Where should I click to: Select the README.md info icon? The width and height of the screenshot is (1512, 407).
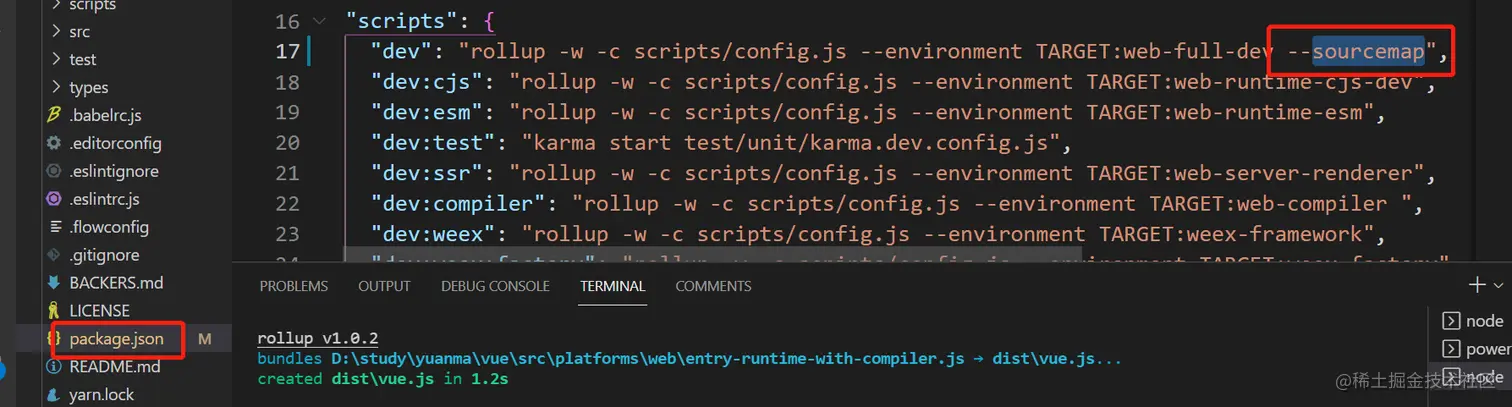click(x=54, y=367)
